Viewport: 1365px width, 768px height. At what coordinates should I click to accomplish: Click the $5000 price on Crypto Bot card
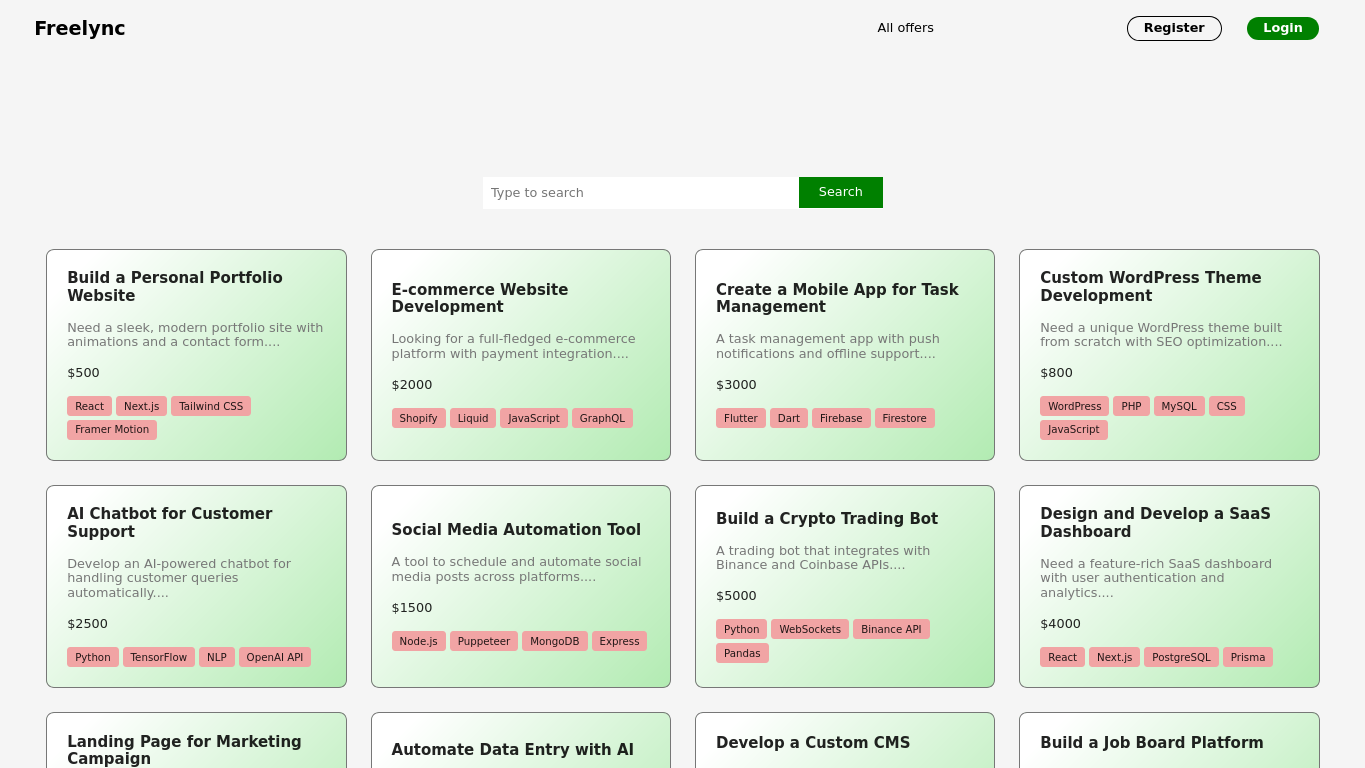pos(736,596)
